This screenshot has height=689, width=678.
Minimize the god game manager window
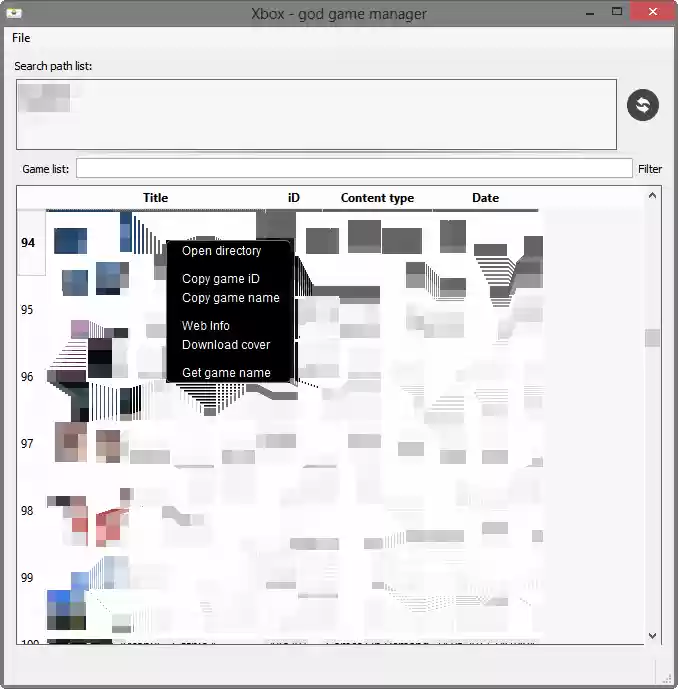(x=590, y=13)
